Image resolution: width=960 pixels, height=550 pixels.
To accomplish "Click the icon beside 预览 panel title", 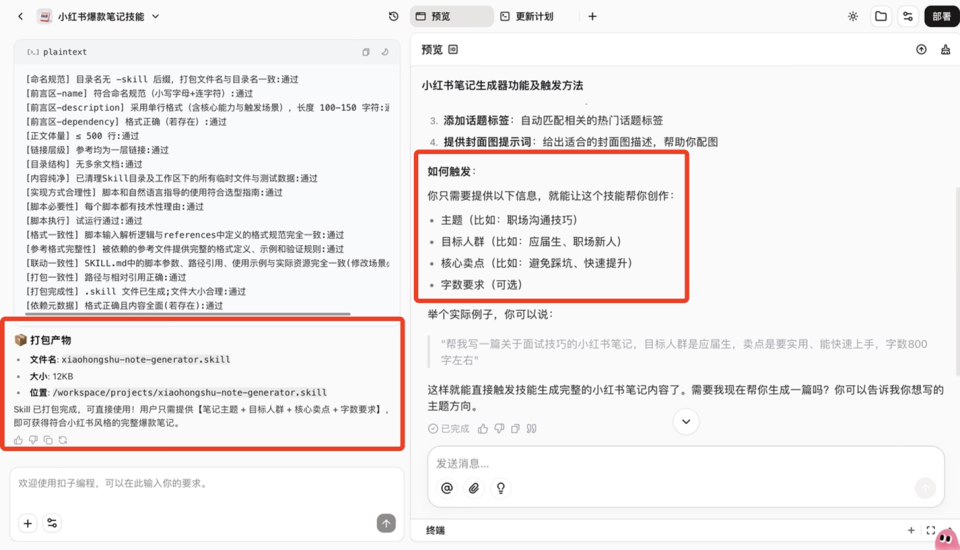I will click(453, 50).
